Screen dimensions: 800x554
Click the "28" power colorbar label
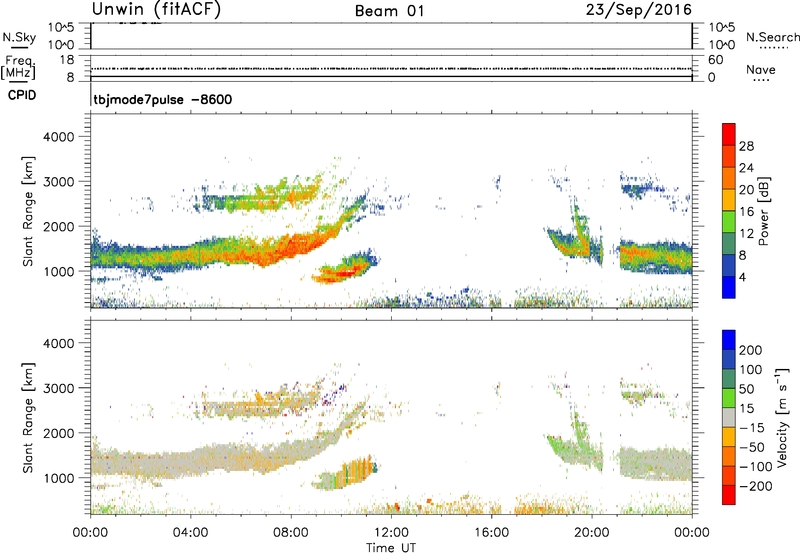pyautogui.click(x=746, y=146)
